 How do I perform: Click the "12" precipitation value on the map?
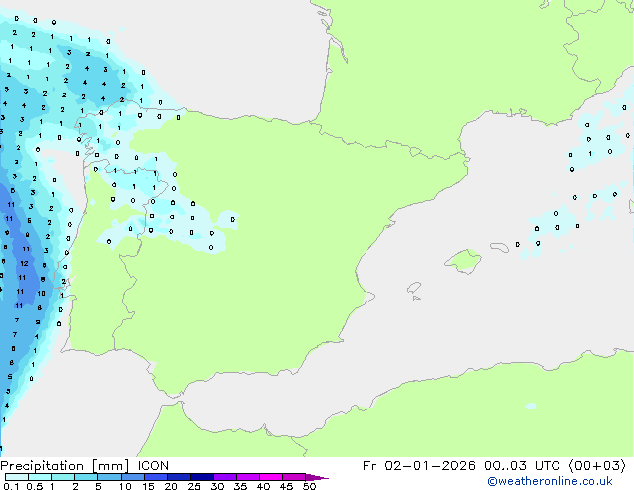pos(24,263)
